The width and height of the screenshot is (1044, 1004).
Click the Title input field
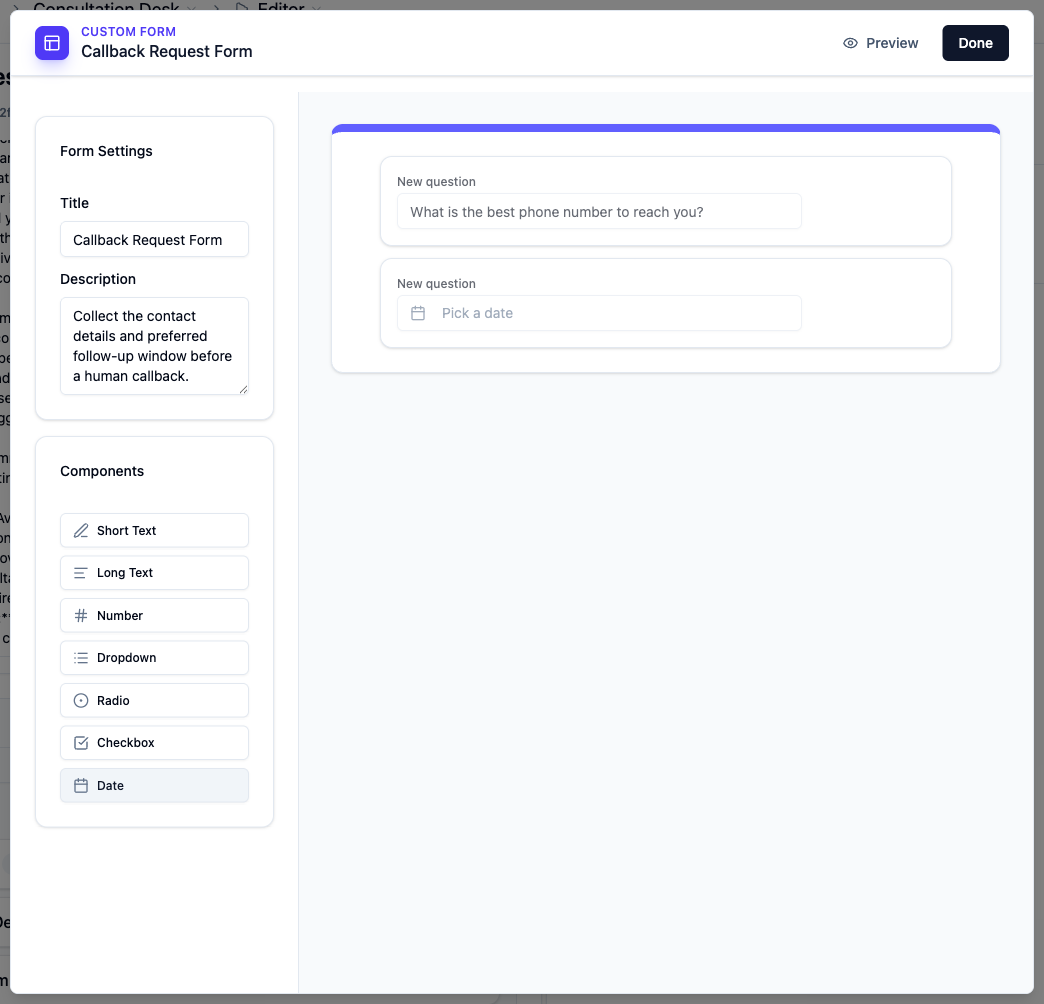pos(154,239)
